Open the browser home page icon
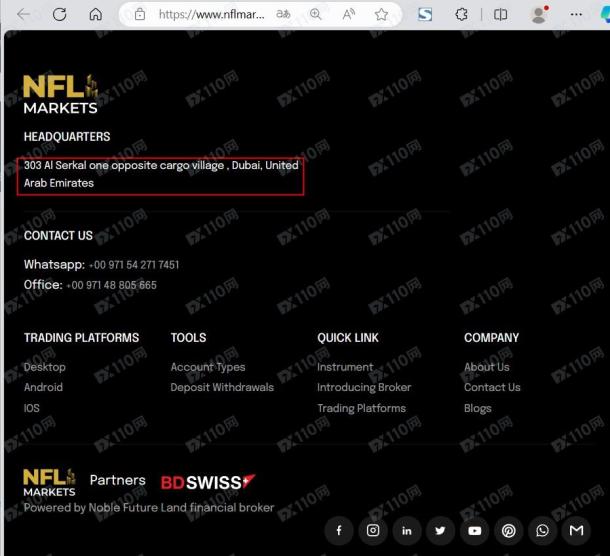 pos(96,14)
